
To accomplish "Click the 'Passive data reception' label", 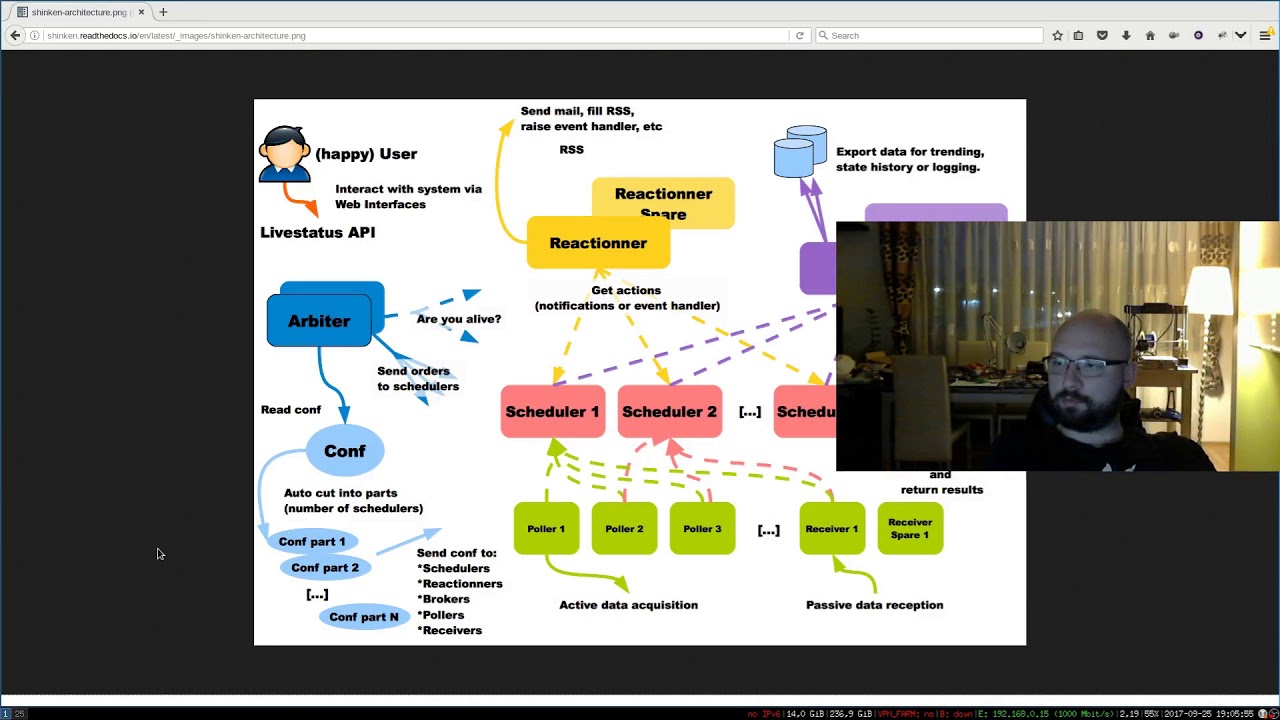I will (875, 605).
